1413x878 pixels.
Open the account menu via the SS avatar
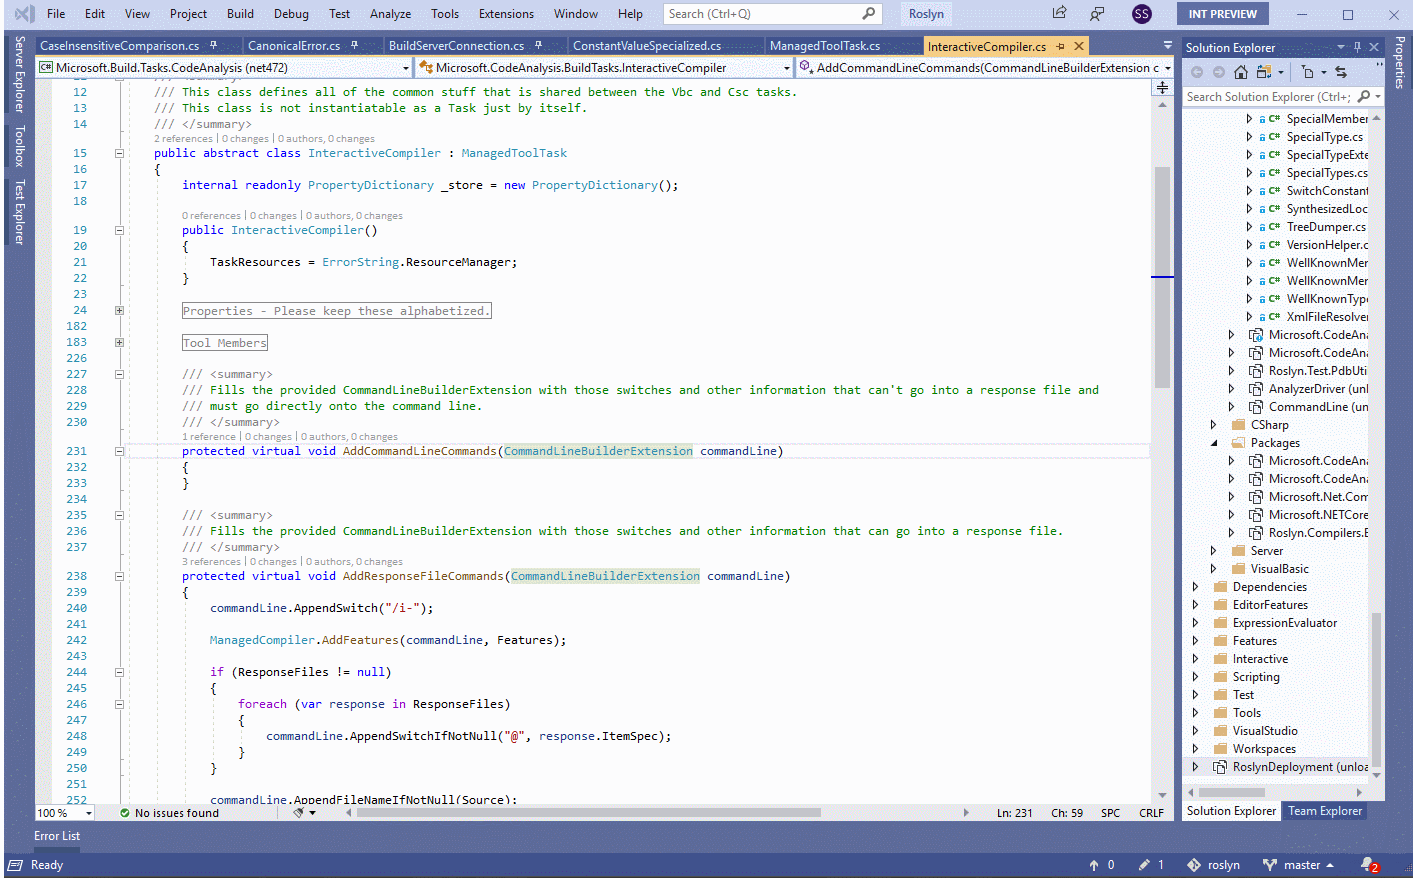pos(1142,13)
